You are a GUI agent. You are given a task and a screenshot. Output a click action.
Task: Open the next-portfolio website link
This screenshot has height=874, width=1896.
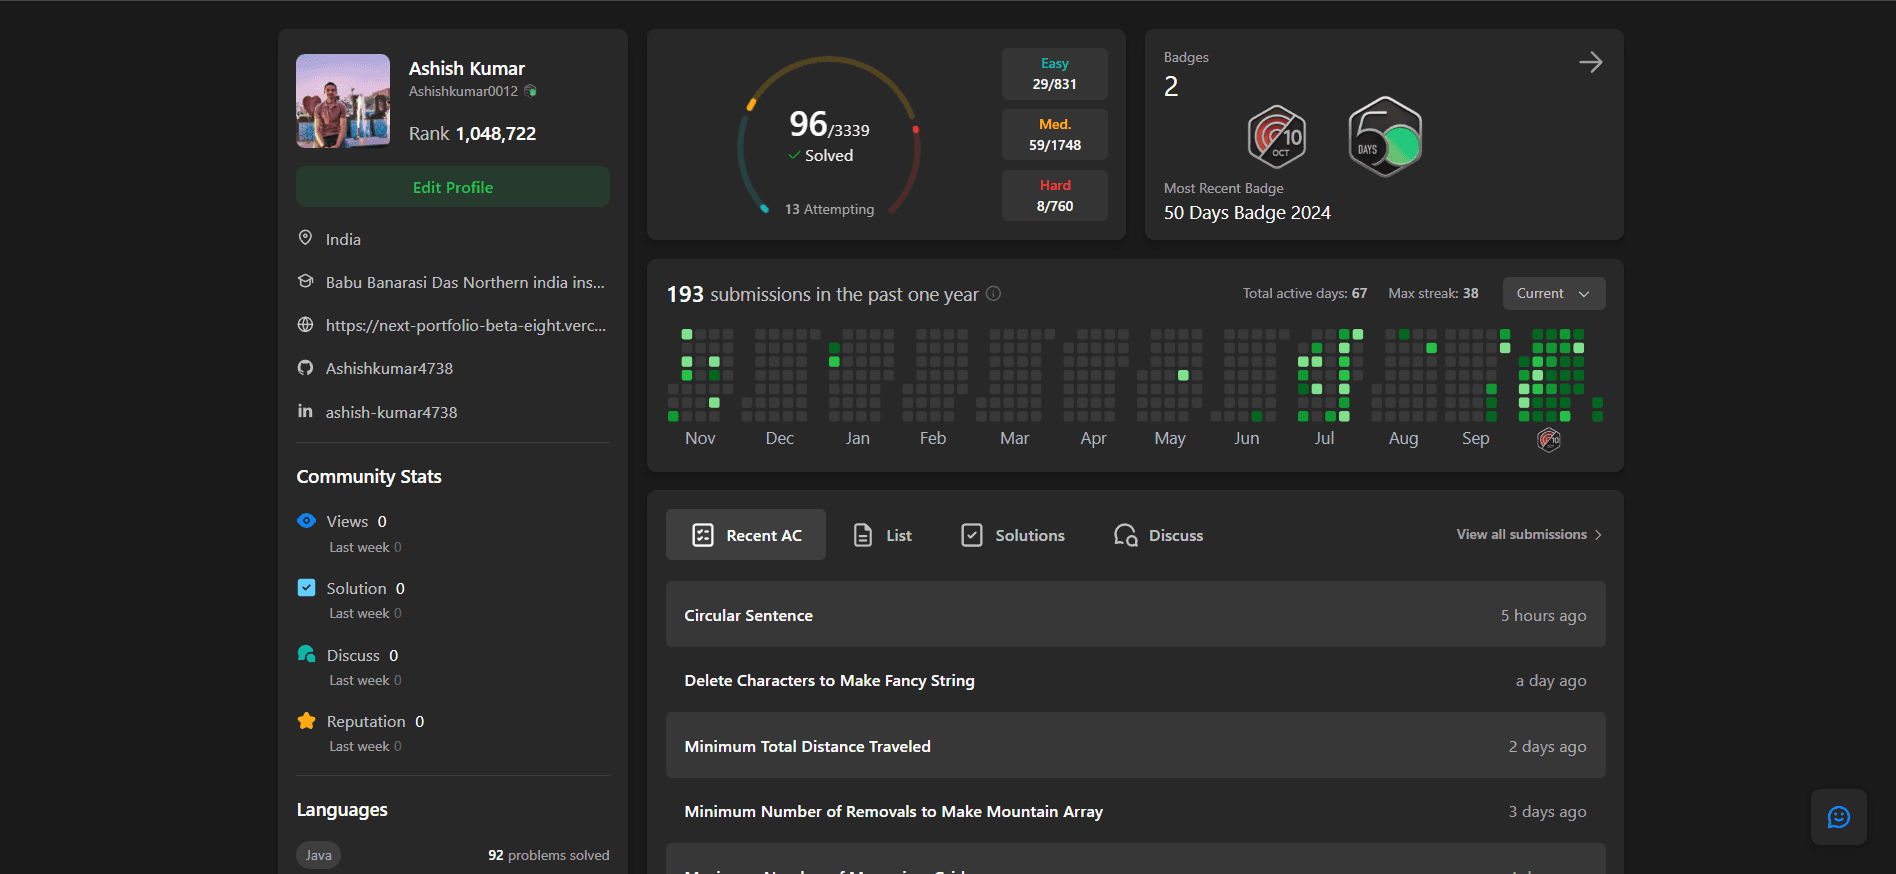[466, 325]
